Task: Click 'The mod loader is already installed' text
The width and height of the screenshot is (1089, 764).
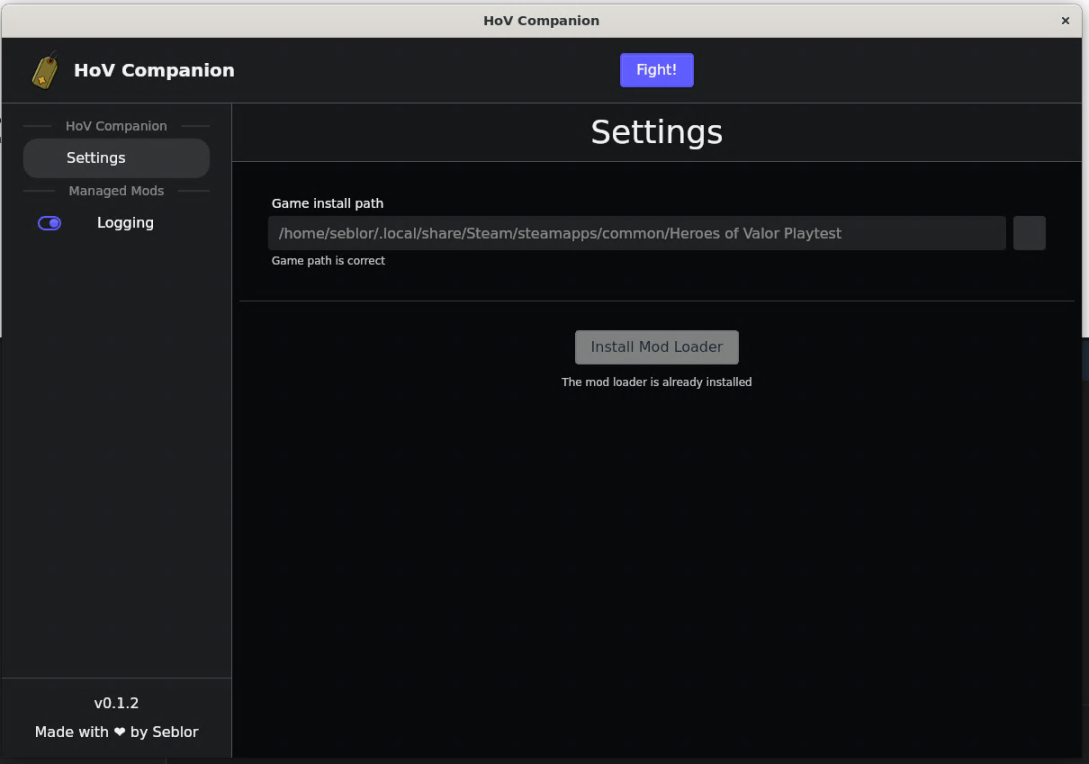Action: click(x=656, y=382)
